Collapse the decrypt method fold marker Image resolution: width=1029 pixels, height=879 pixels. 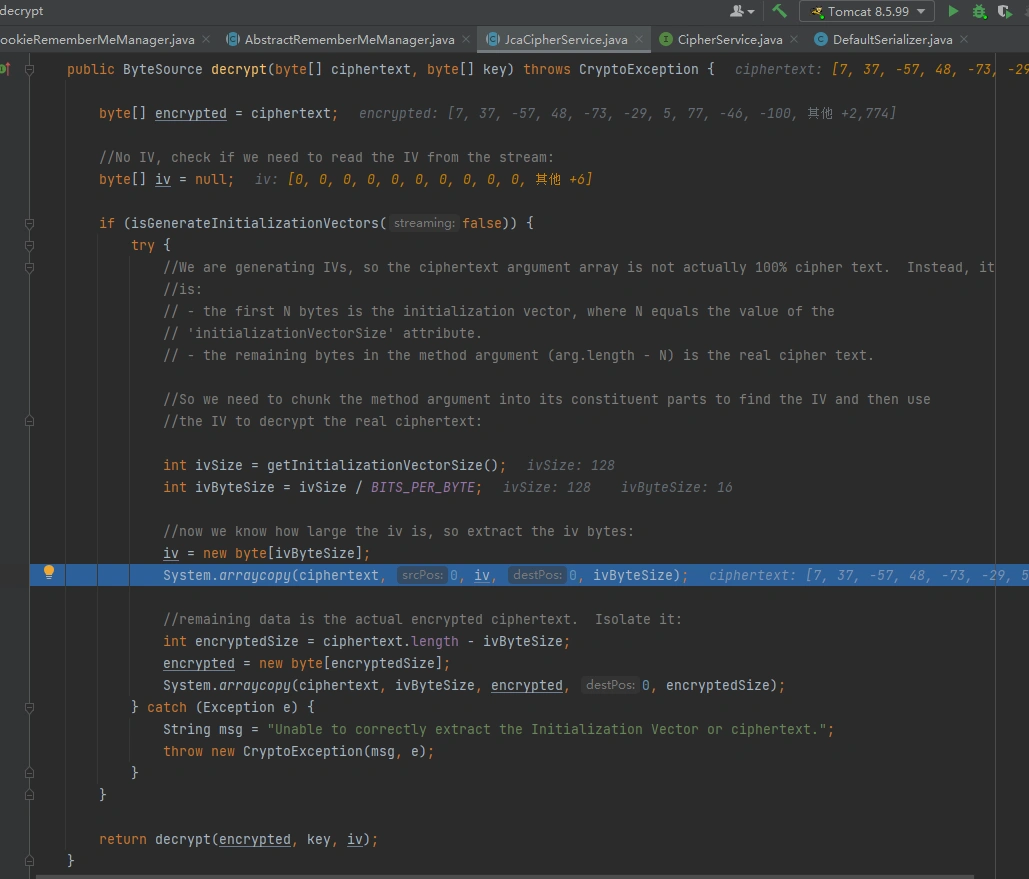click(30, 70)
